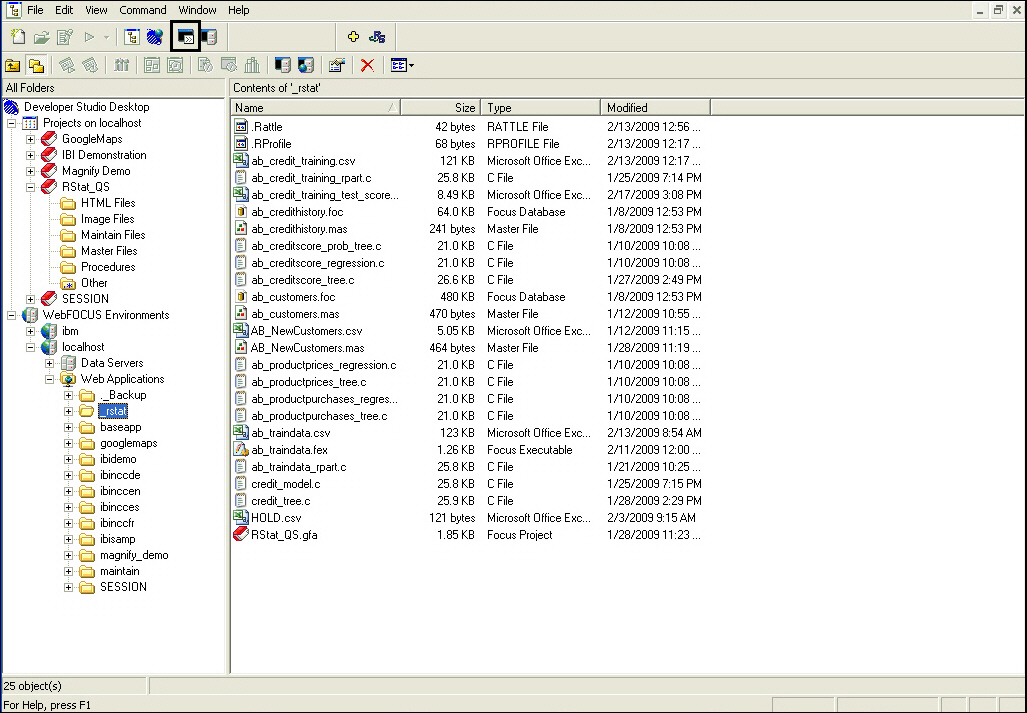Collapse the RStat_QS project
Image resolution: width=1027 pixels, height=713 pixels.
click(x=30, y=187)
